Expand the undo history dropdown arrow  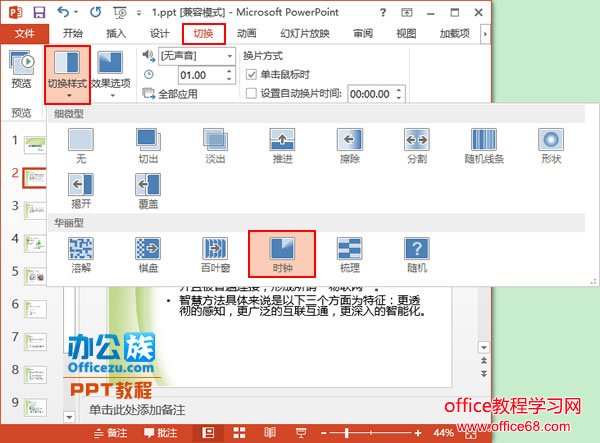[x=76, y=12]
